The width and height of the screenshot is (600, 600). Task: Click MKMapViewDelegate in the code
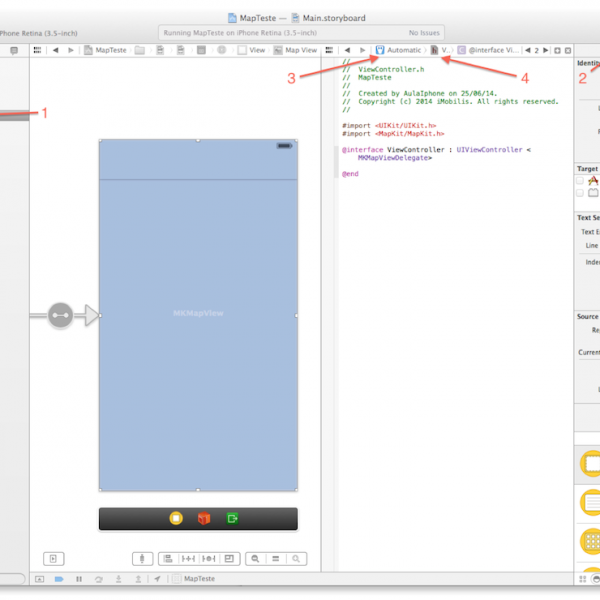(394, 158)
